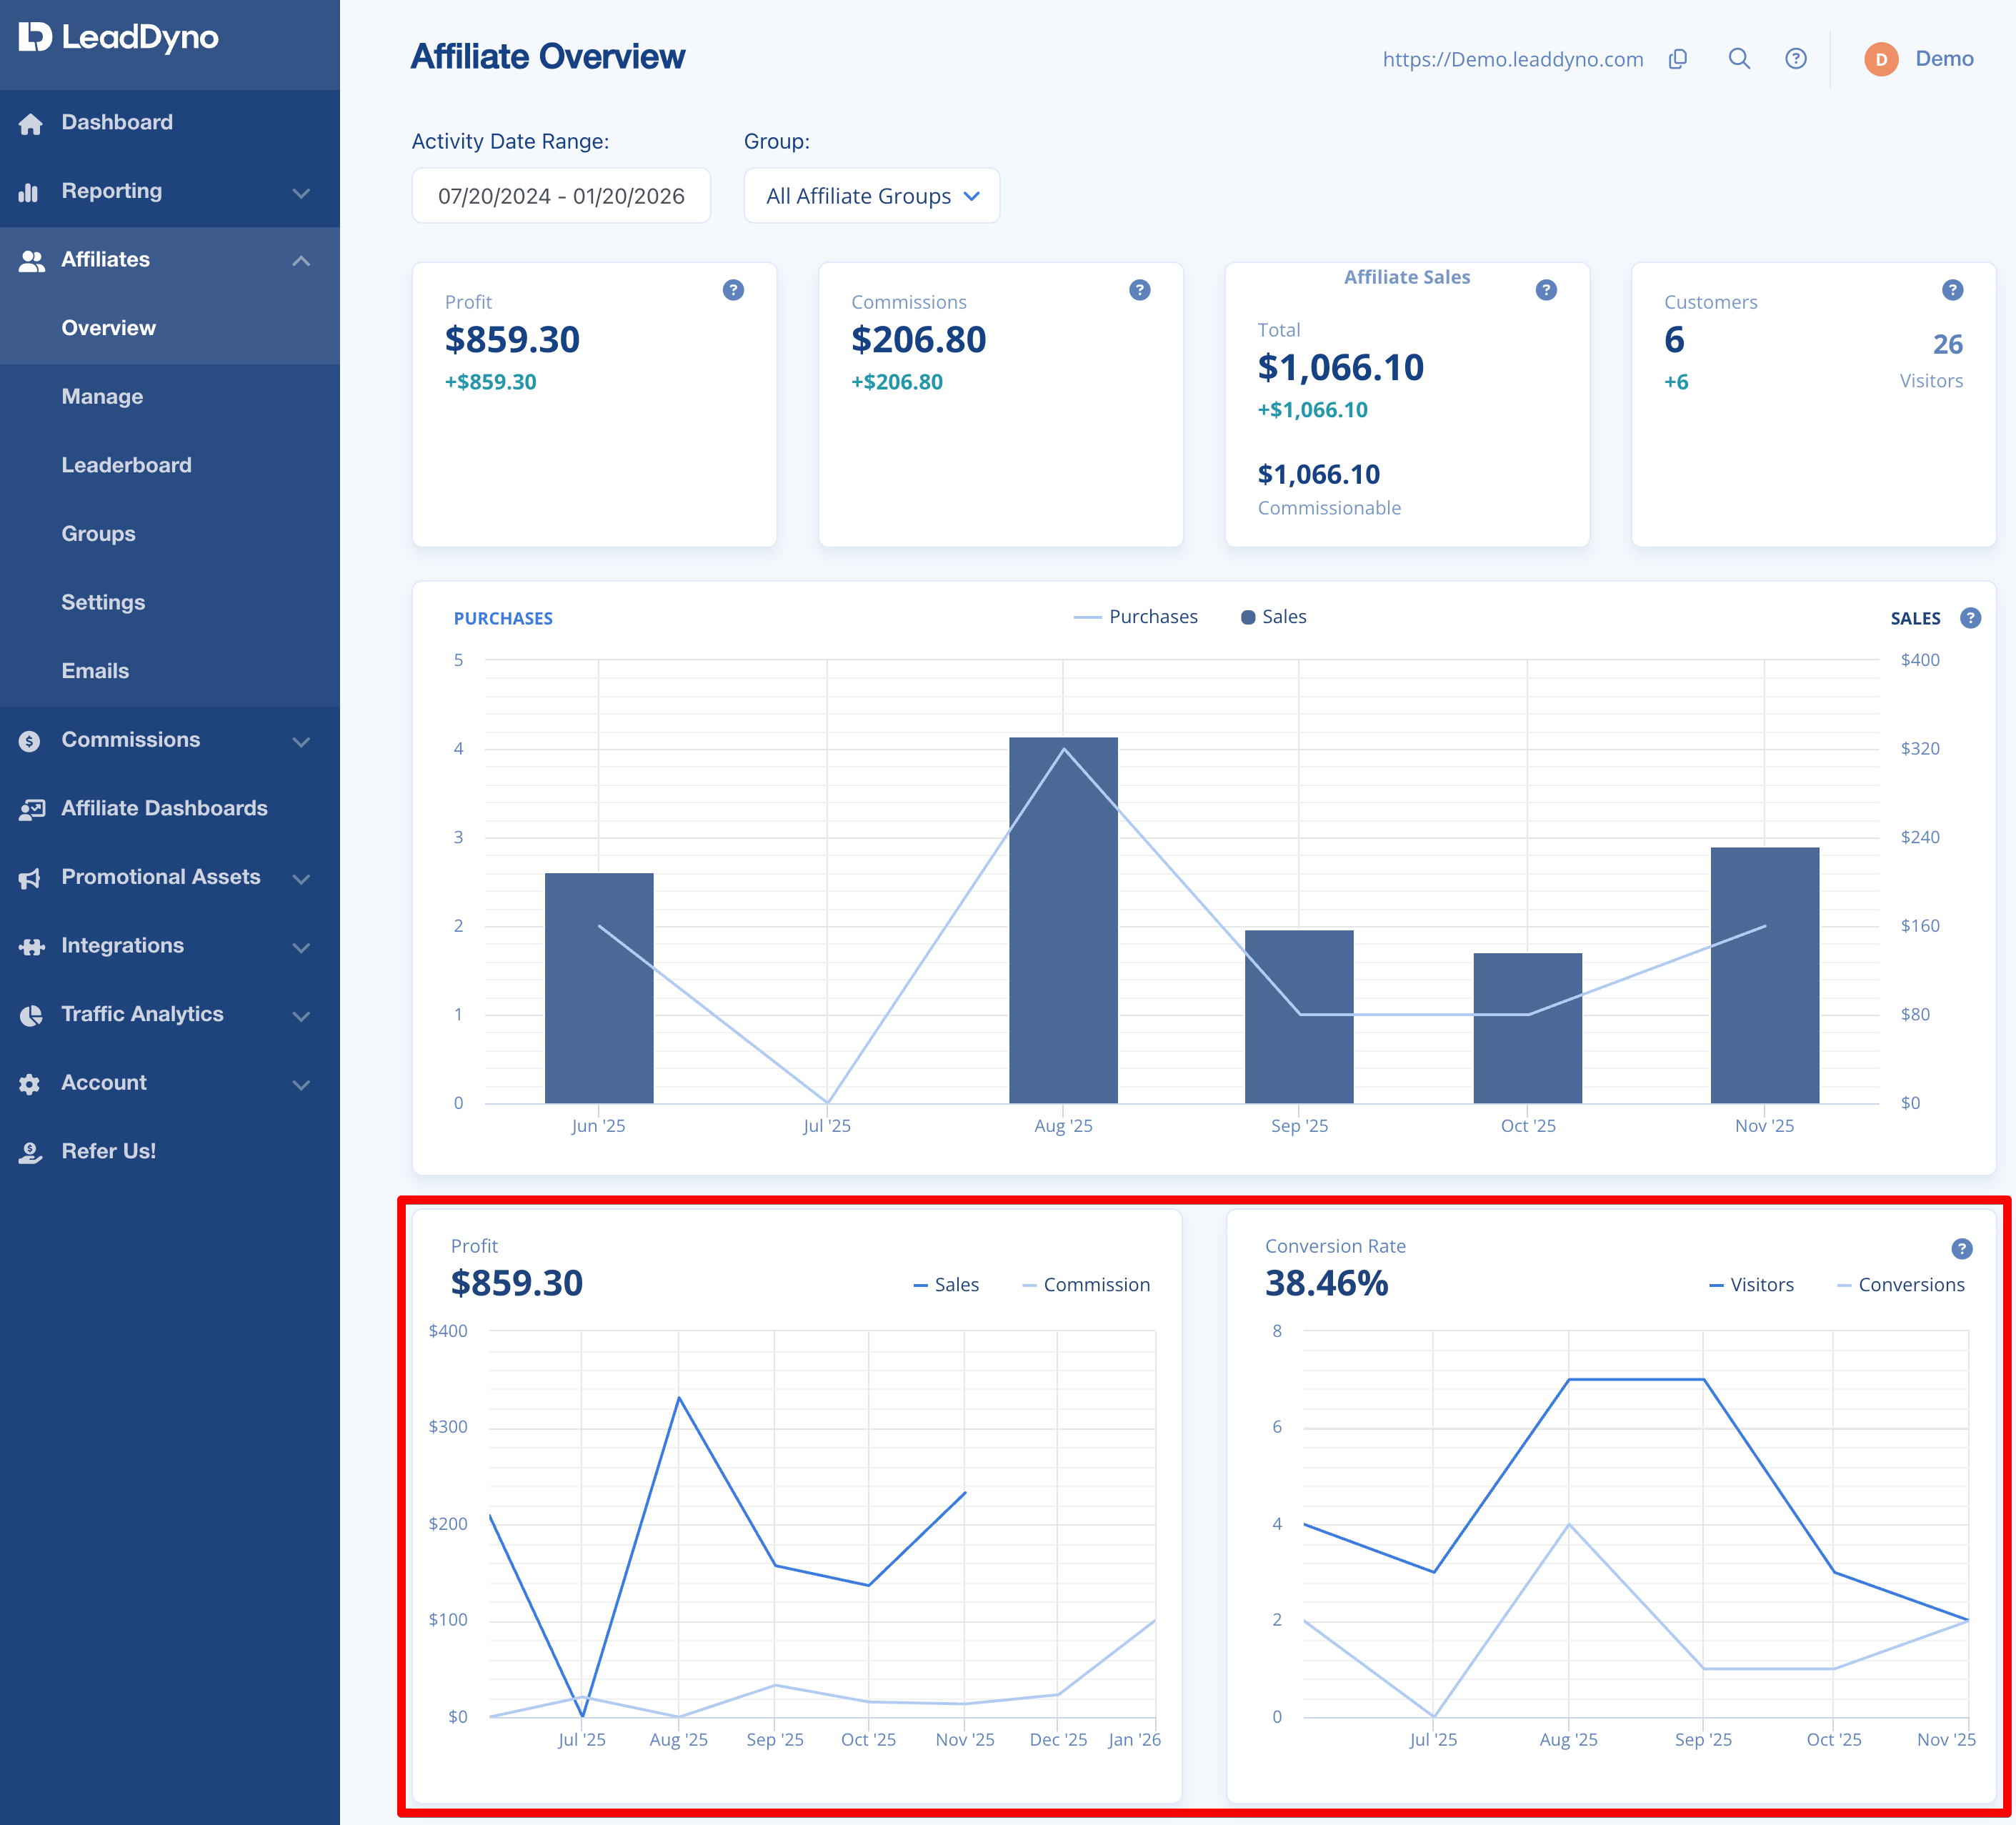
Task: Click the Integrations puzzle piece icon
Action: pyautogui.click(x=32, y=946)
